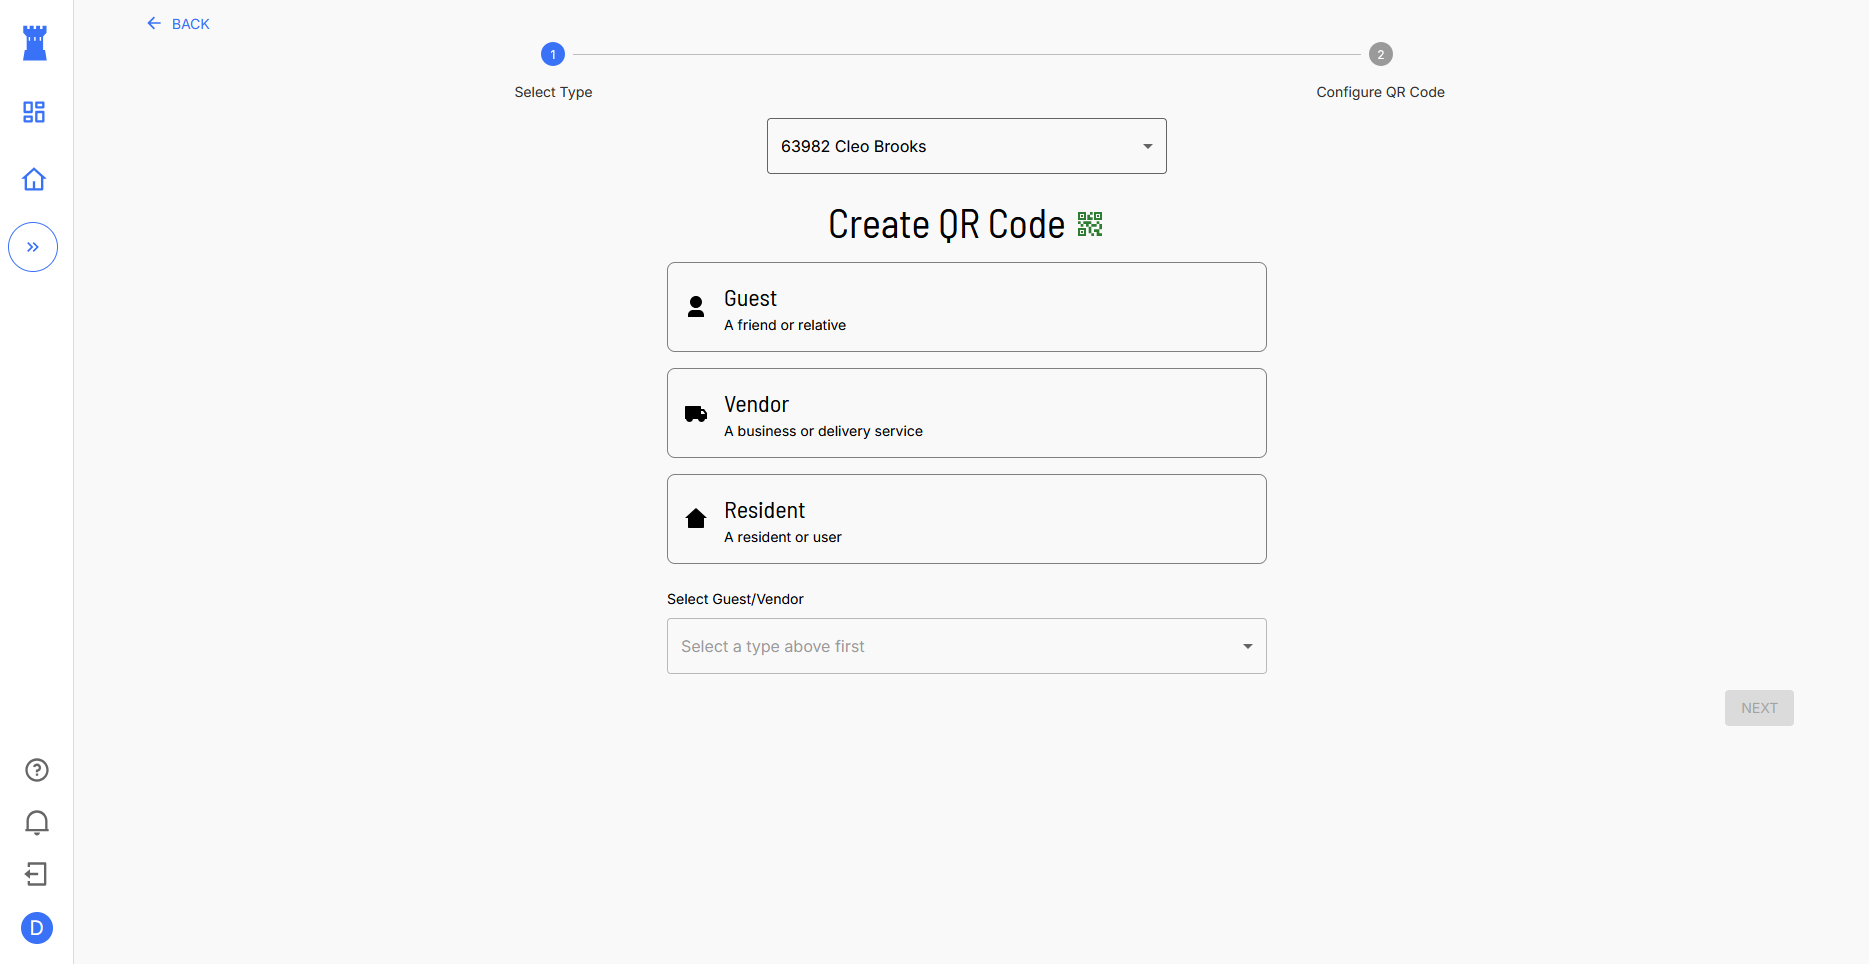The image size is (1869, 964).
Task: Click the Select Type step 1
Action: tap(553, 54)
